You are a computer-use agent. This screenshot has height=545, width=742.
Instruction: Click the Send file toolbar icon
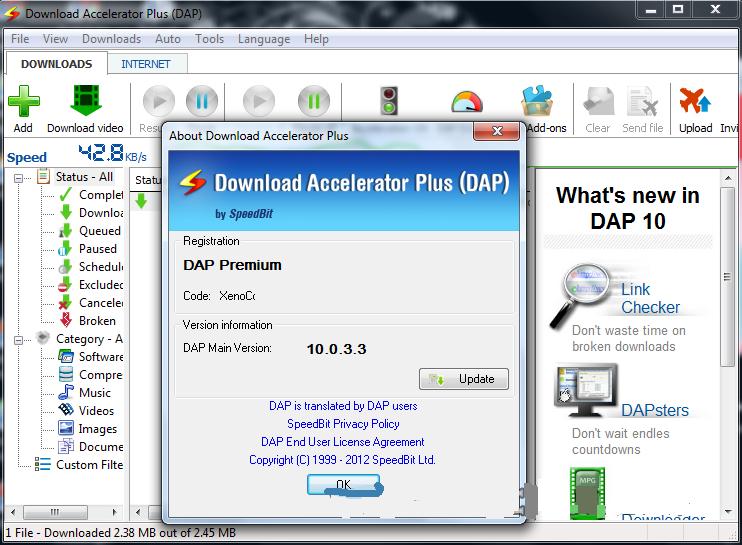(642, 101)
